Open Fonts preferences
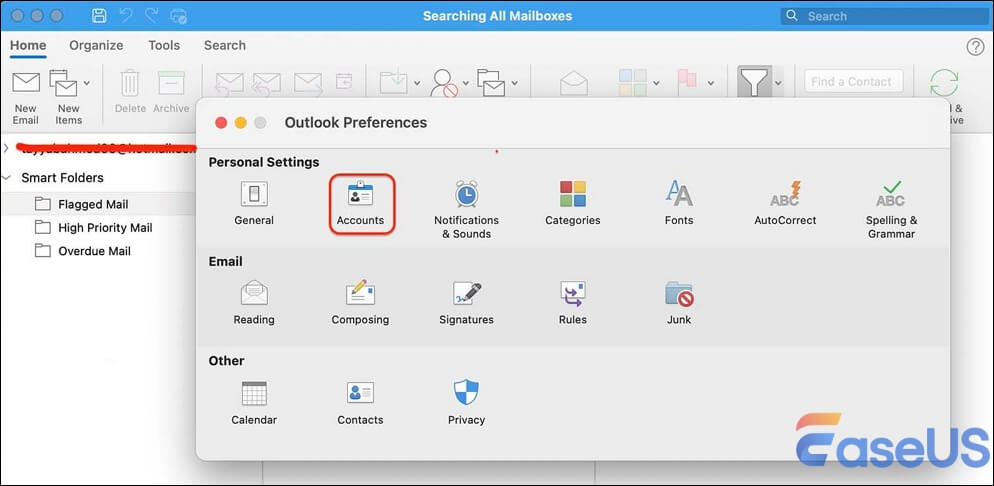 point(679,203)
